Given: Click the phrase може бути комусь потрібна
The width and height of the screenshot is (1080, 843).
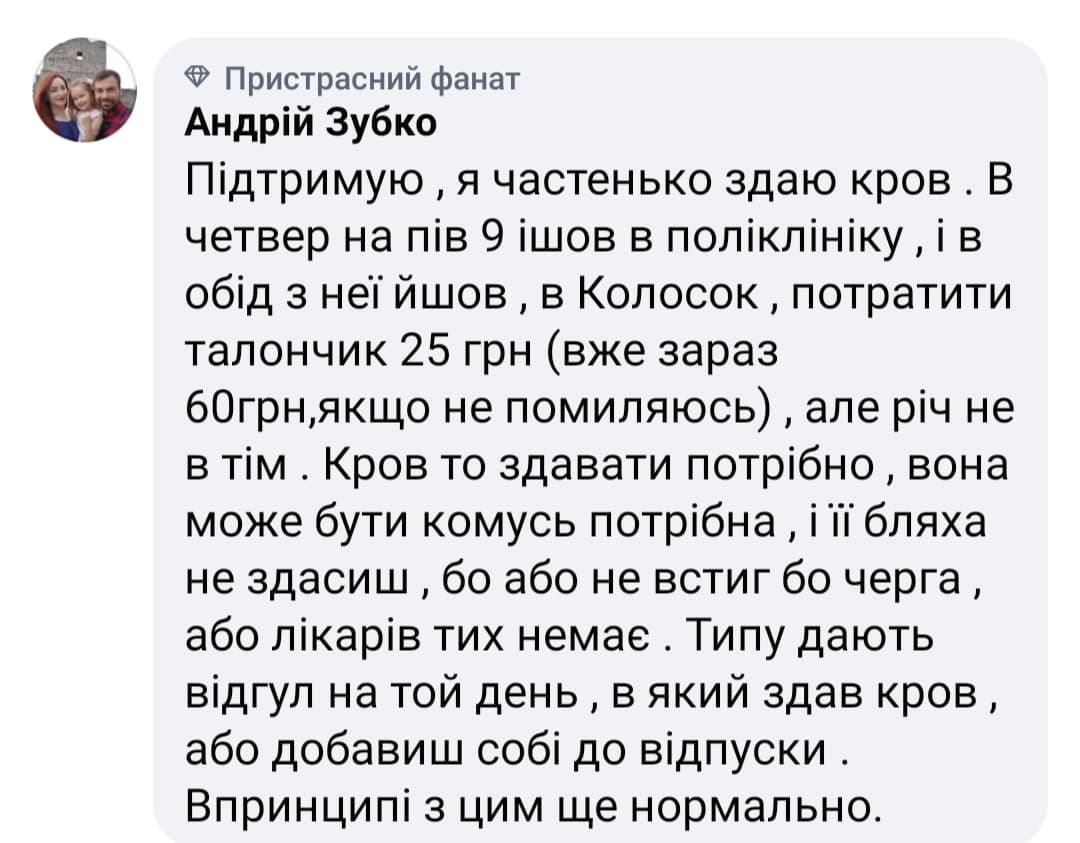Looking at the screenshot, I should [x=481, y=523].
